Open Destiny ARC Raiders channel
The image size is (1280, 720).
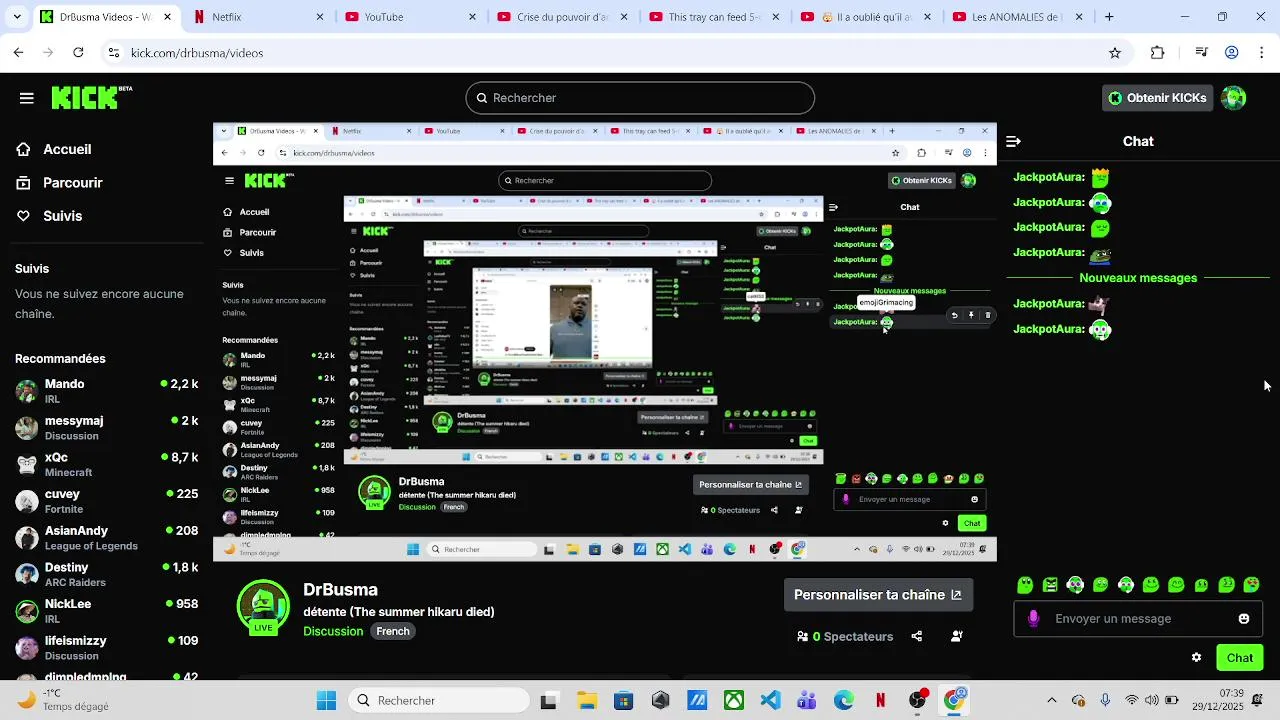click(107, 574)
